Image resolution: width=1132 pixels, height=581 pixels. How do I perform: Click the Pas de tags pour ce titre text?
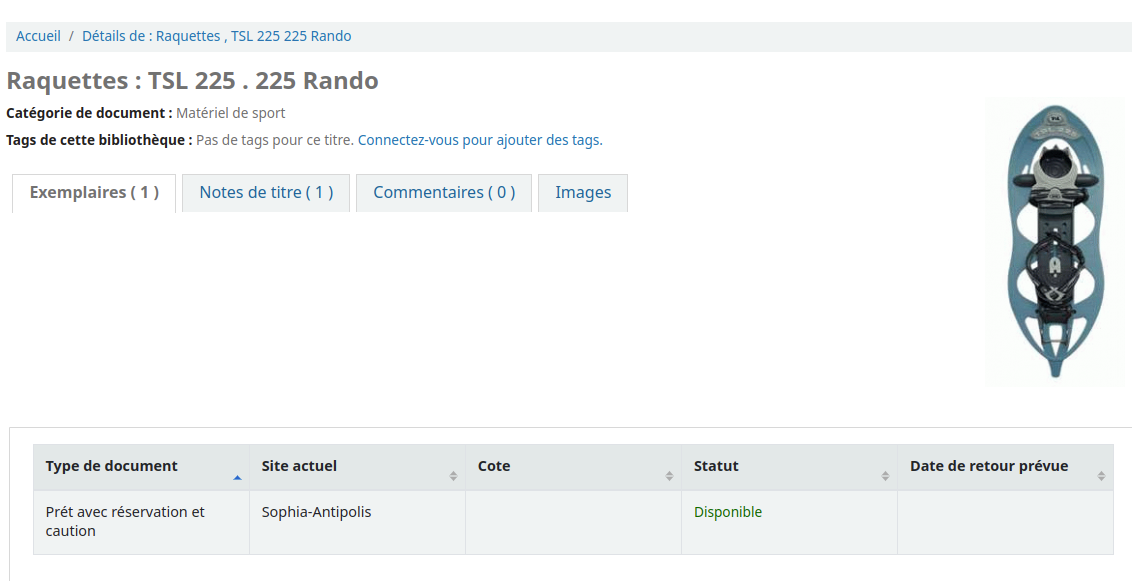[x=274, y=140]
